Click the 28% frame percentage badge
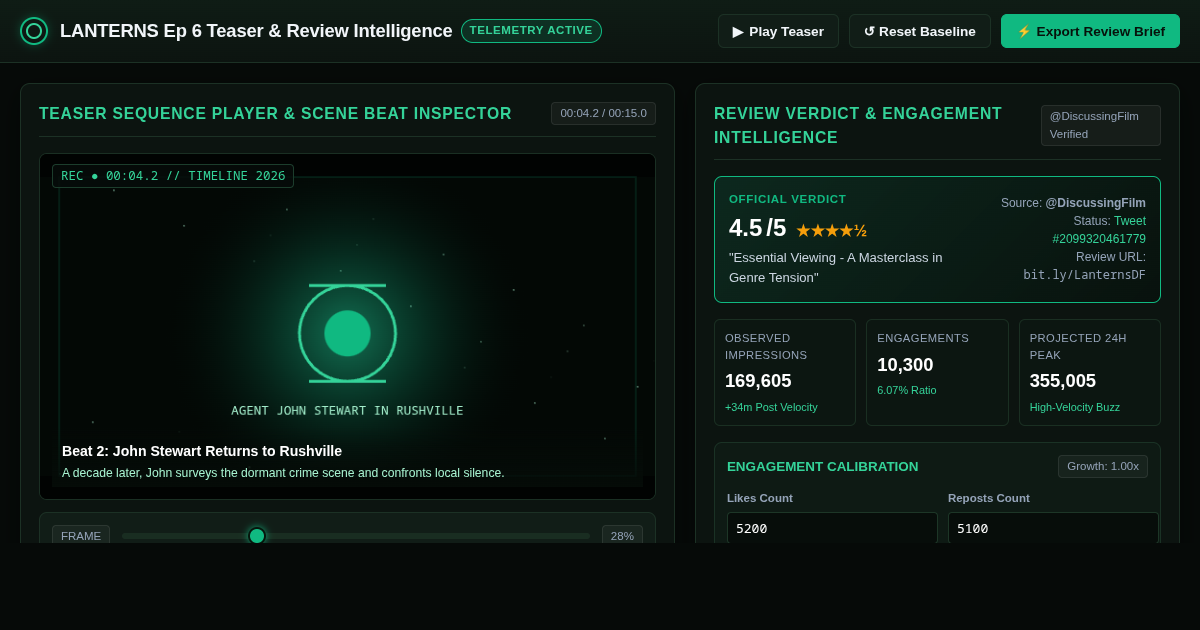Image resolution: width=1200 pixels, height=630 pixels. pos(622,536)
